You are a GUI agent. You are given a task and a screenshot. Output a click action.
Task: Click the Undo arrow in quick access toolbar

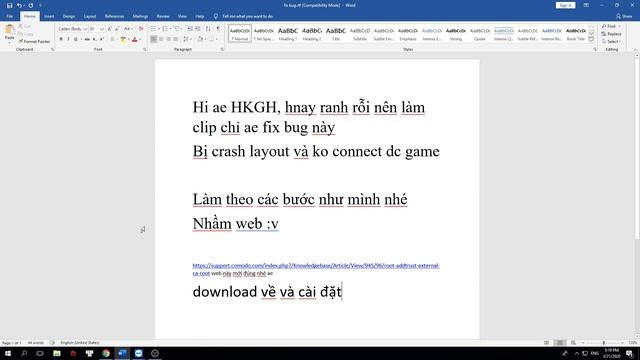[19, 5]
